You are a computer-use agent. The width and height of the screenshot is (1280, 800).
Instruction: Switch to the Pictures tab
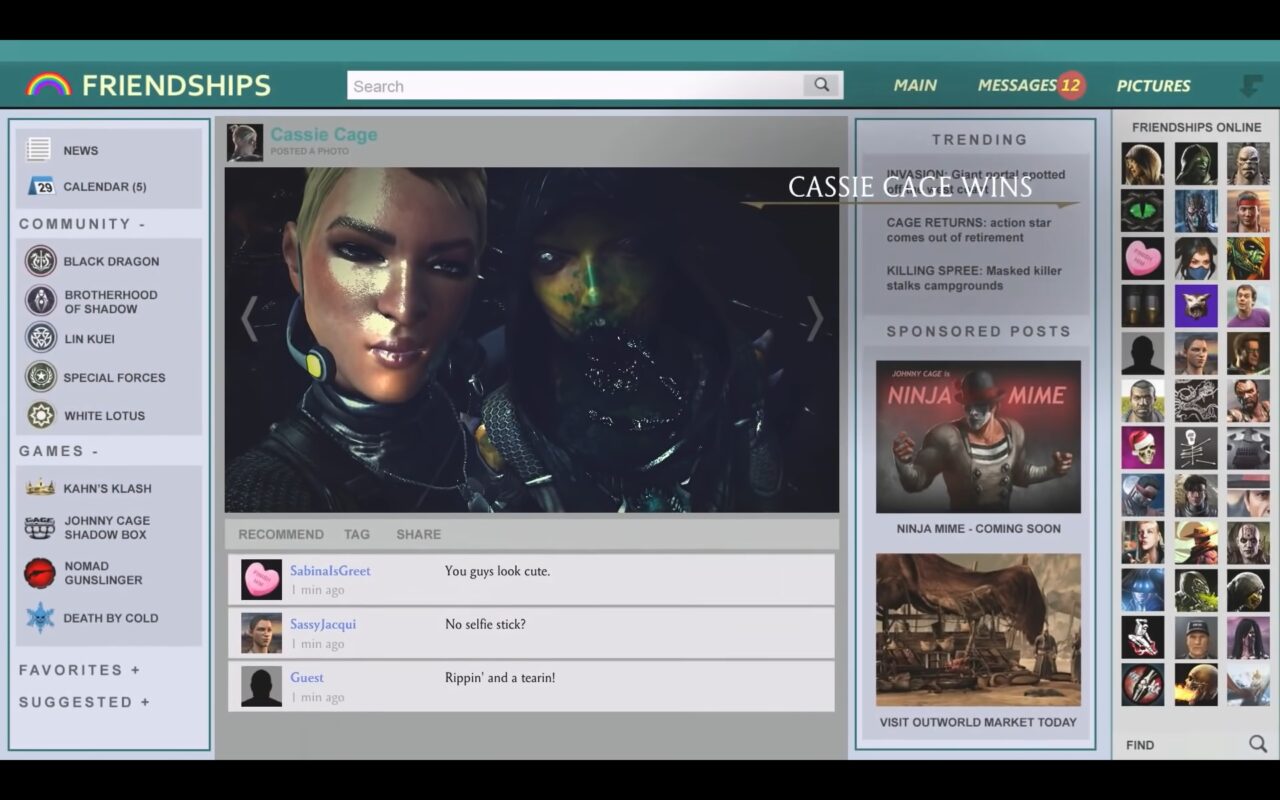click(x=1153, y=86)
